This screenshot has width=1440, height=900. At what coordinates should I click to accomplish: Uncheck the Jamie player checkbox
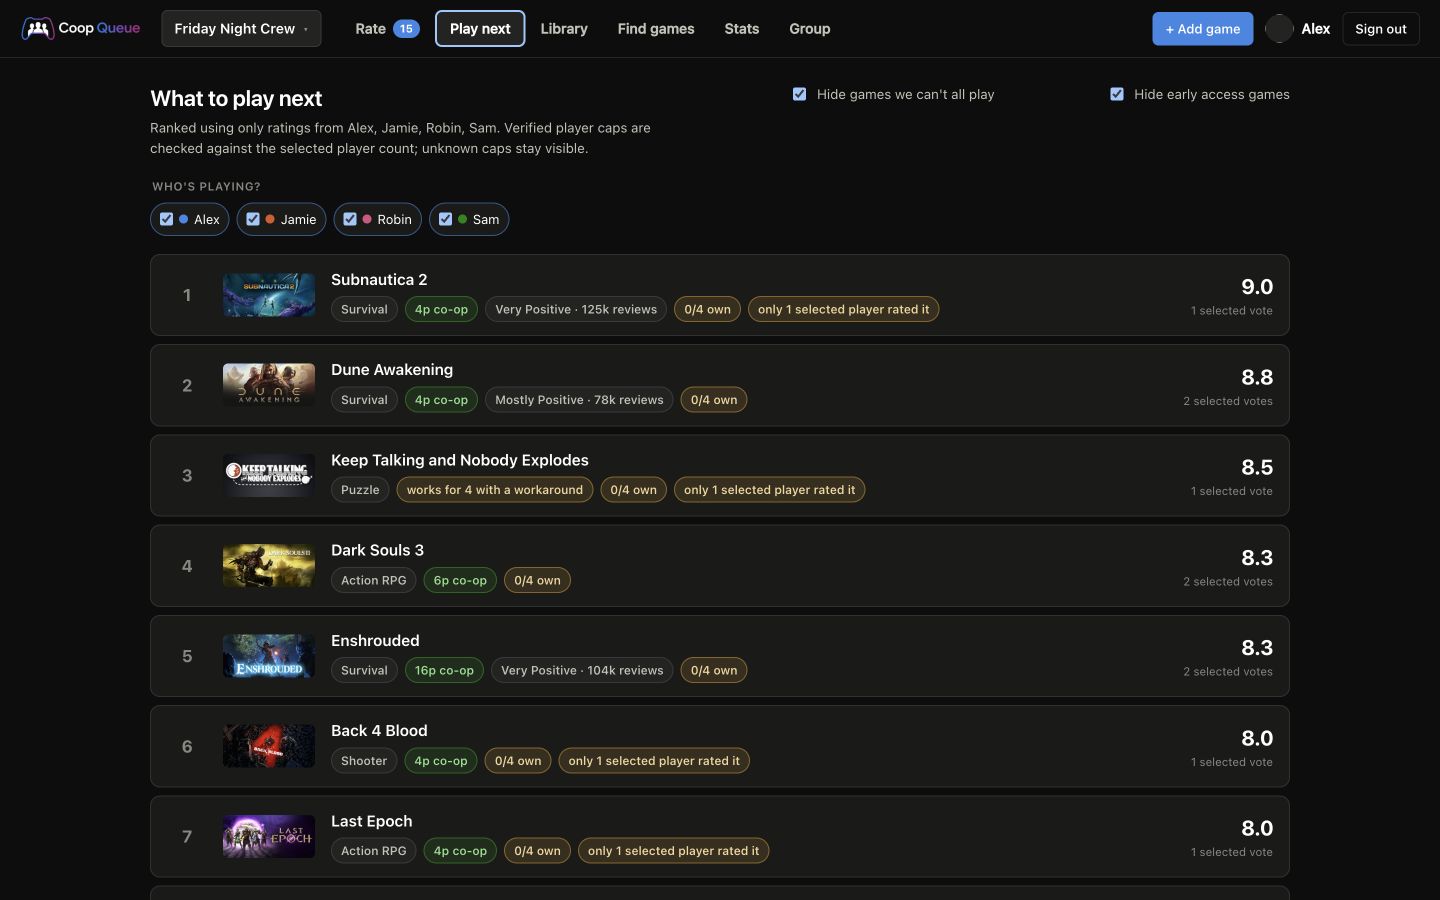[253, 219]
